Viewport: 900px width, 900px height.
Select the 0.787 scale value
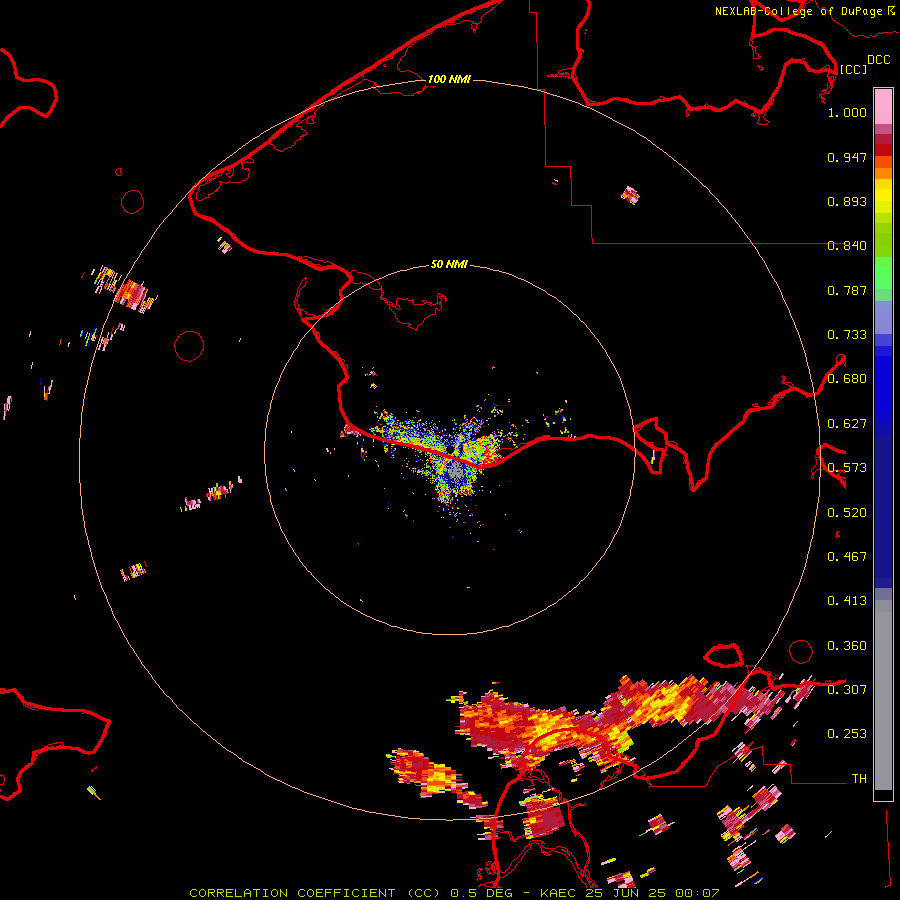(x=847, y=290)
